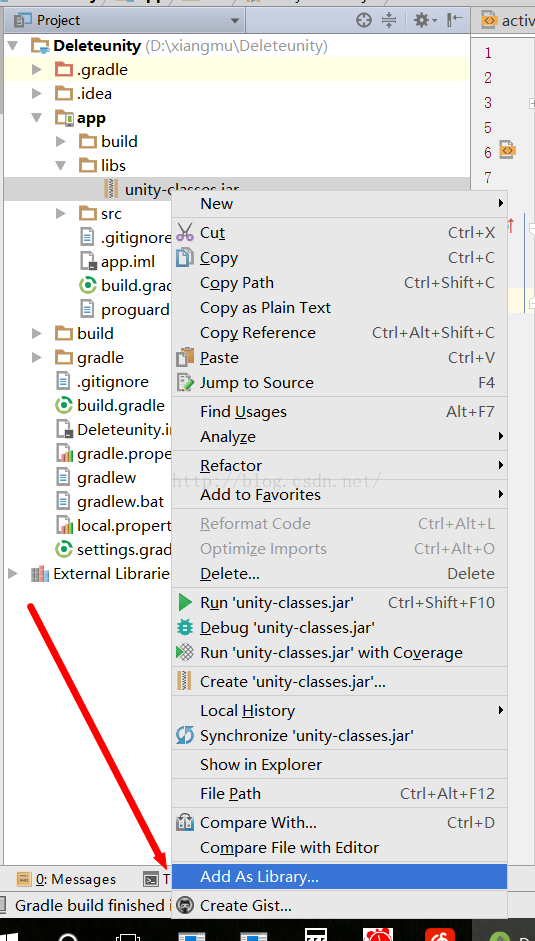Click the Cut scissors icon in the menu
535x941 pixels.
[185, 232]
